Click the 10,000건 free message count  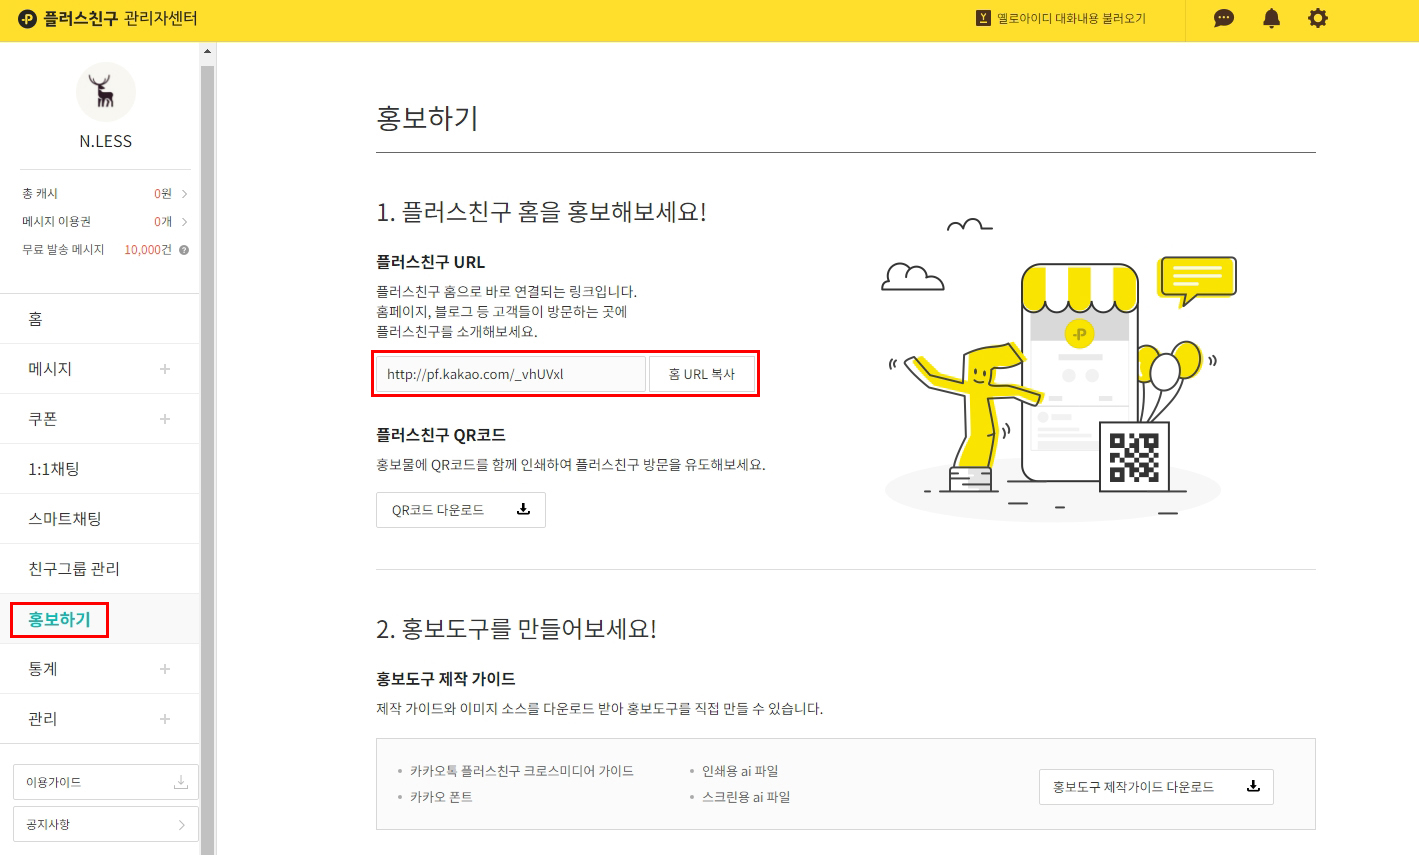tap(148, 250)
